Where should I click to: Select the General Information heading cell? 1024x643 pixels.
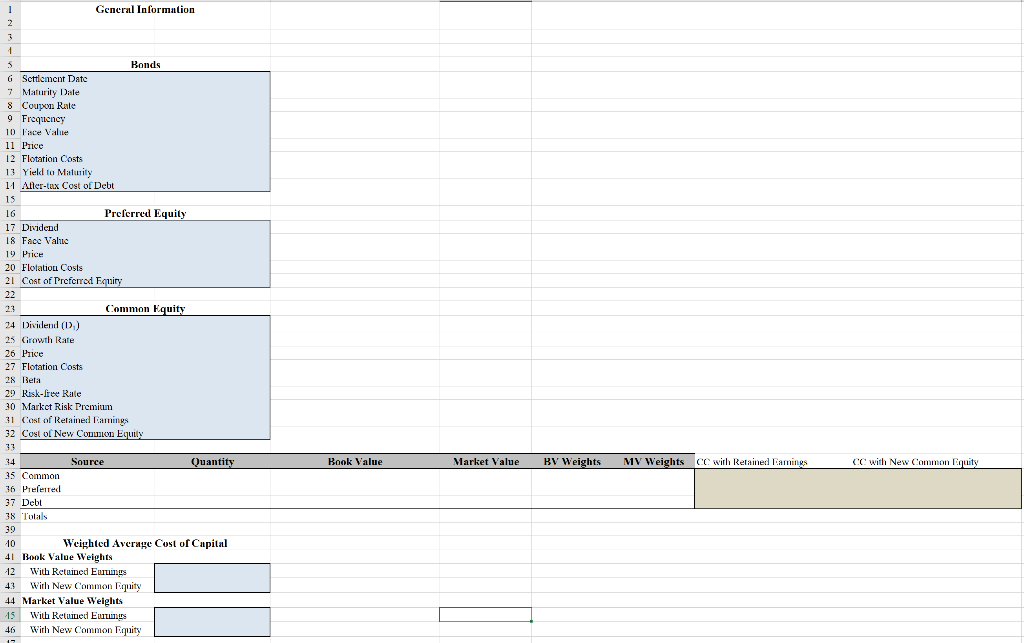pyautogui.click(x=145, y=9)
